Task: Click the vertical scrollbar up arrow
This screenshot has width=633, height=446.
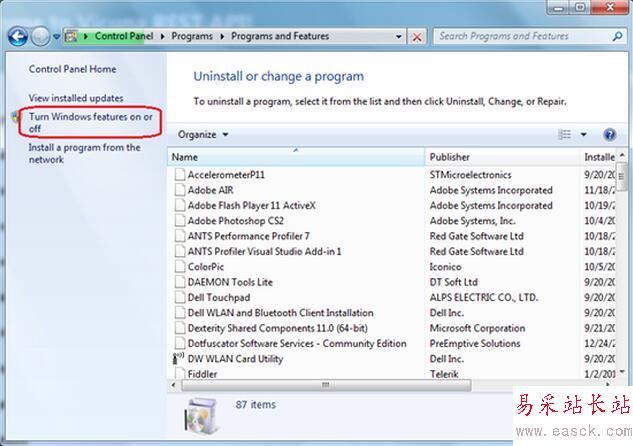Action: point(622,155)
